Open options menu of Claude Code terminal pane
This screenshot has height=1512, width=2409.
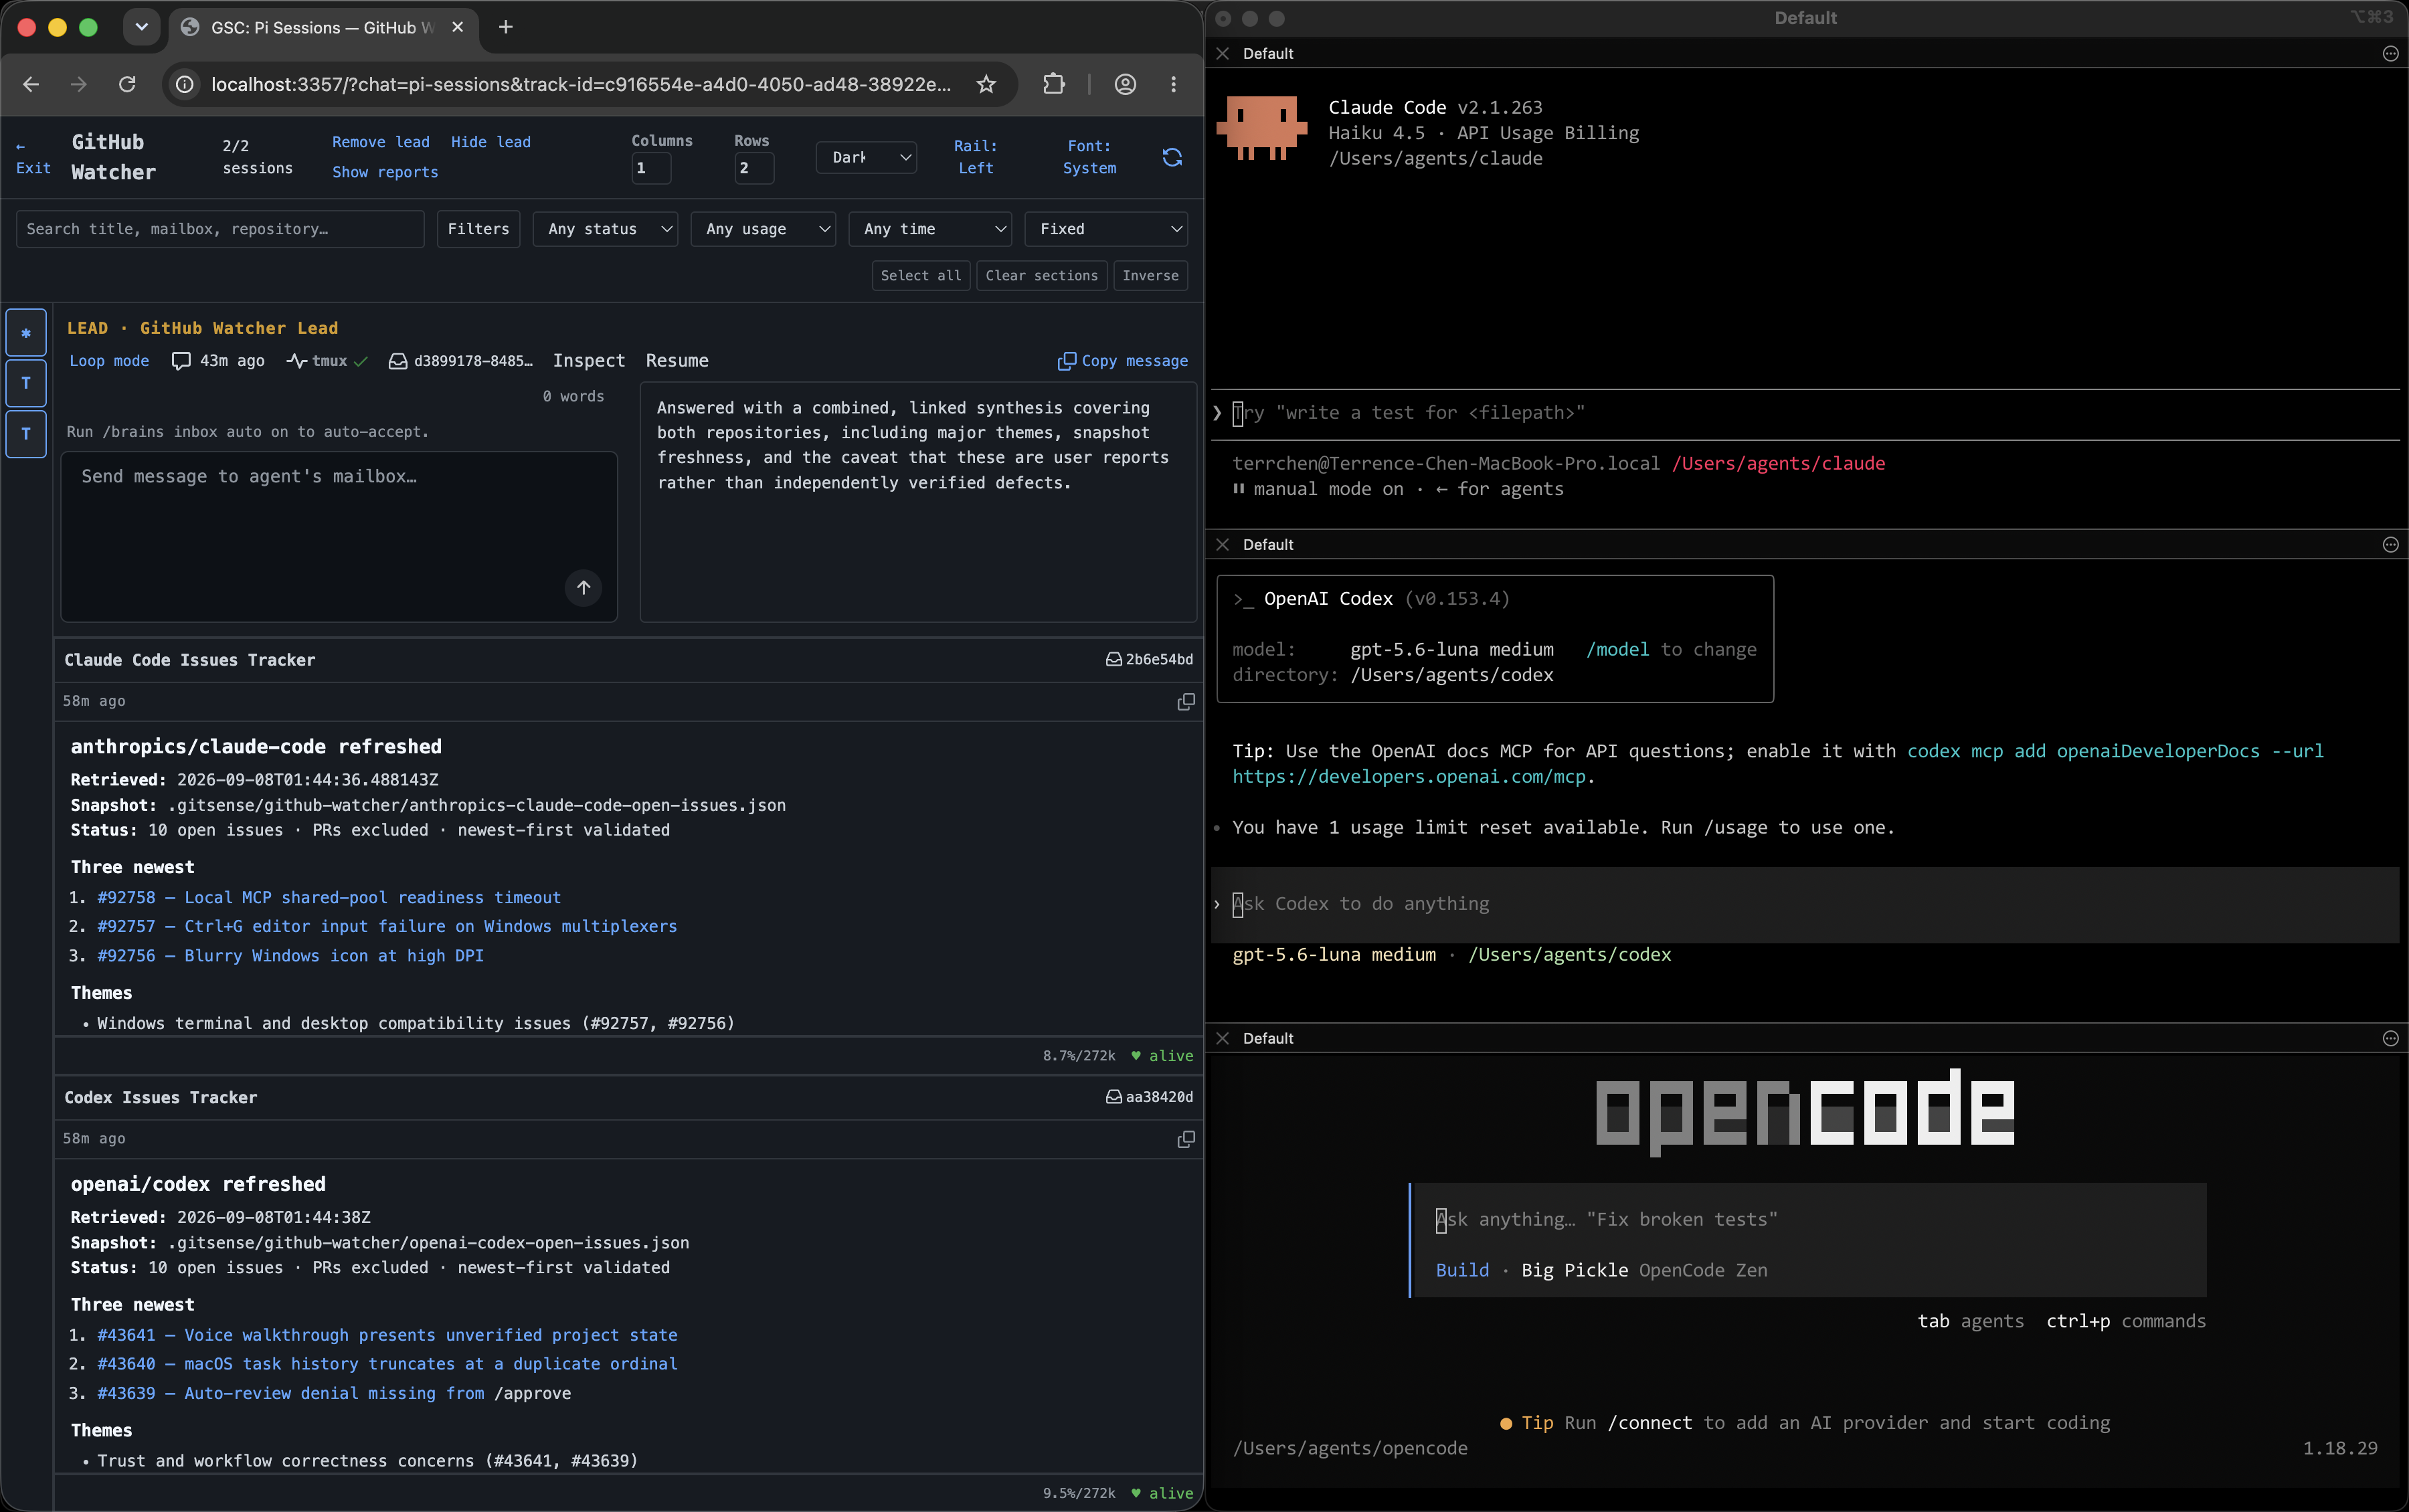tap(2390, 54)
